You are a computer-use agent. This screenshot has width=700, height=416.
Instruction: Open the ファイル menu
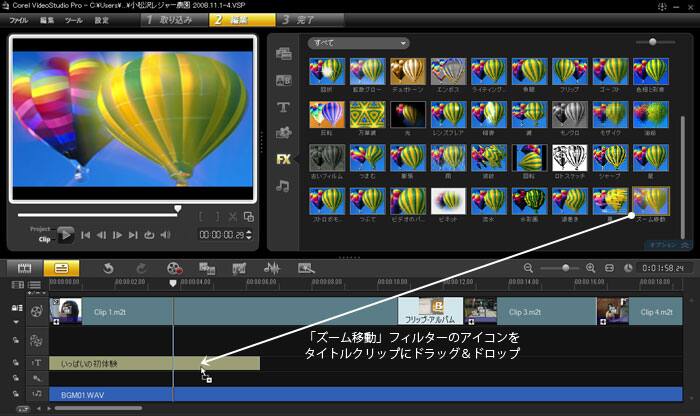[x=18, y=20]
